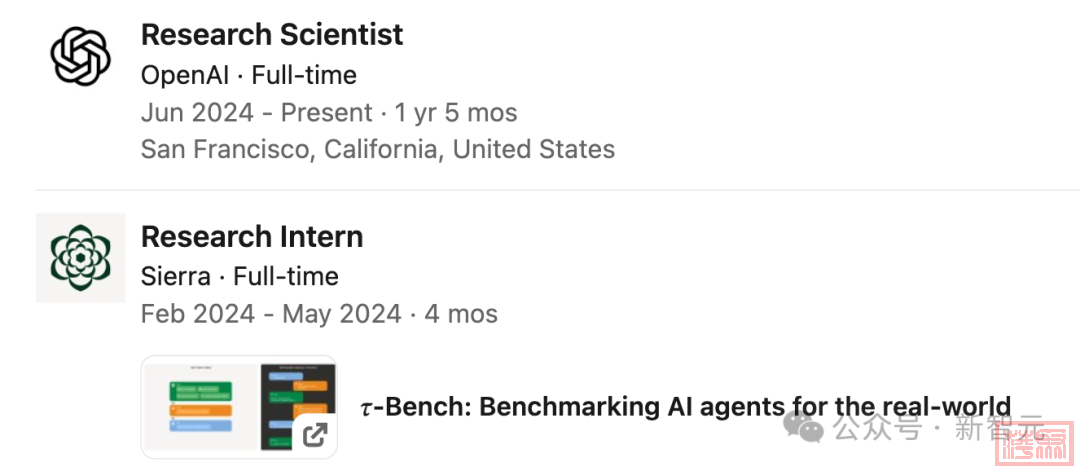The height and width of the screenshot is (471, 1080).
Task: Click the OpenAI company logo
Action: (x=80, y=56)
